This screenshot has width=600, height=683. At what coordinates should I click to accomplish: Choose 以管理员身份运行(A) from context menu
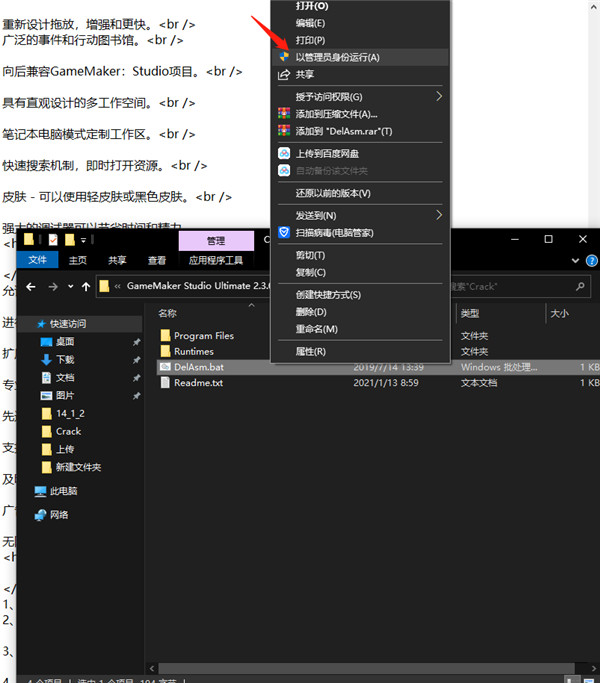click(360, 57)
